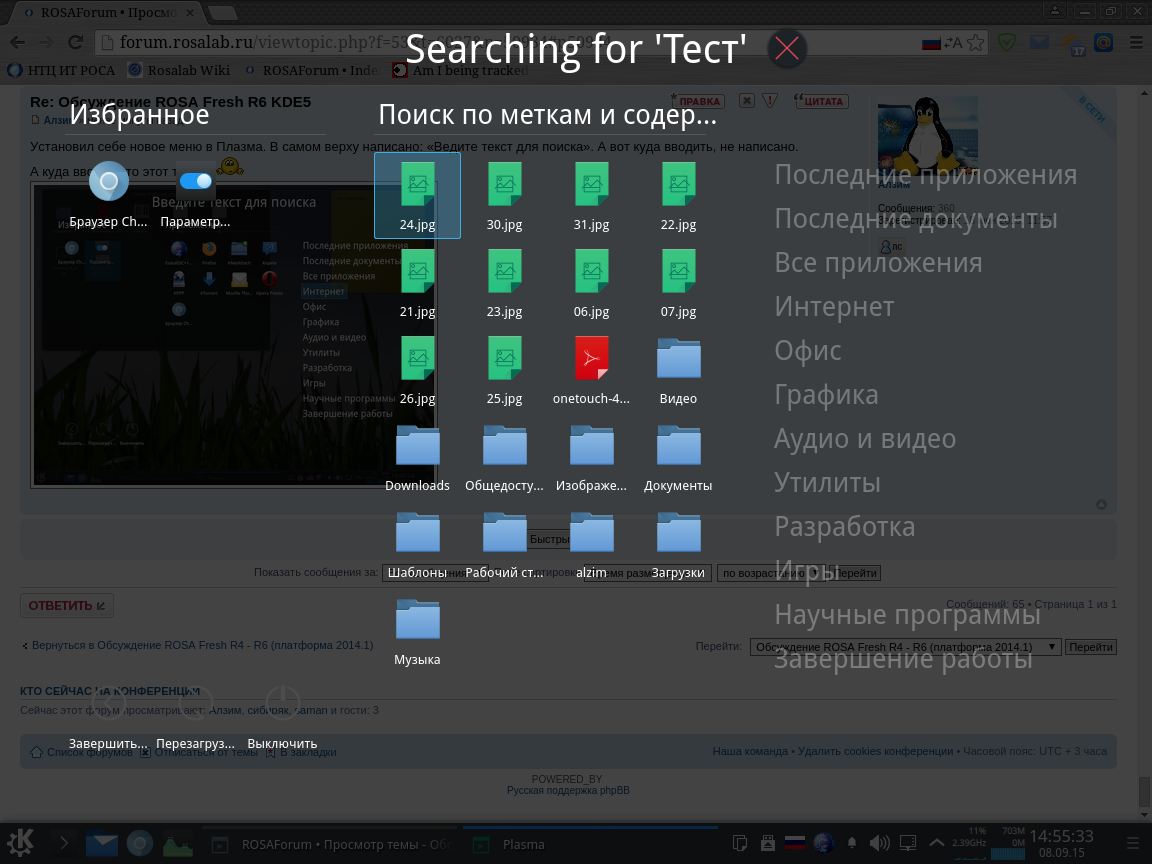This screenshot has height=864, width=1152.
Task: Open the Видео folder
Action: click(x=678, y=370)
